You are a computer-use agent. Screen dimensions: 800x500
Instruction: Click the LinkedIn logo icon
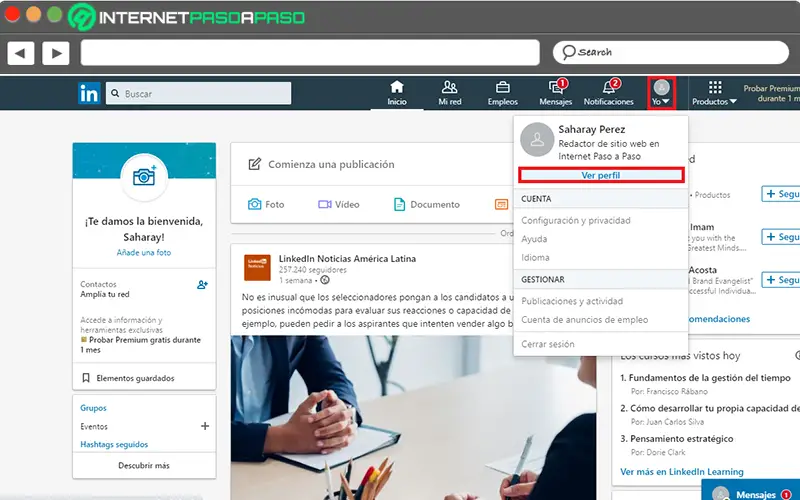tap(89, 93)
